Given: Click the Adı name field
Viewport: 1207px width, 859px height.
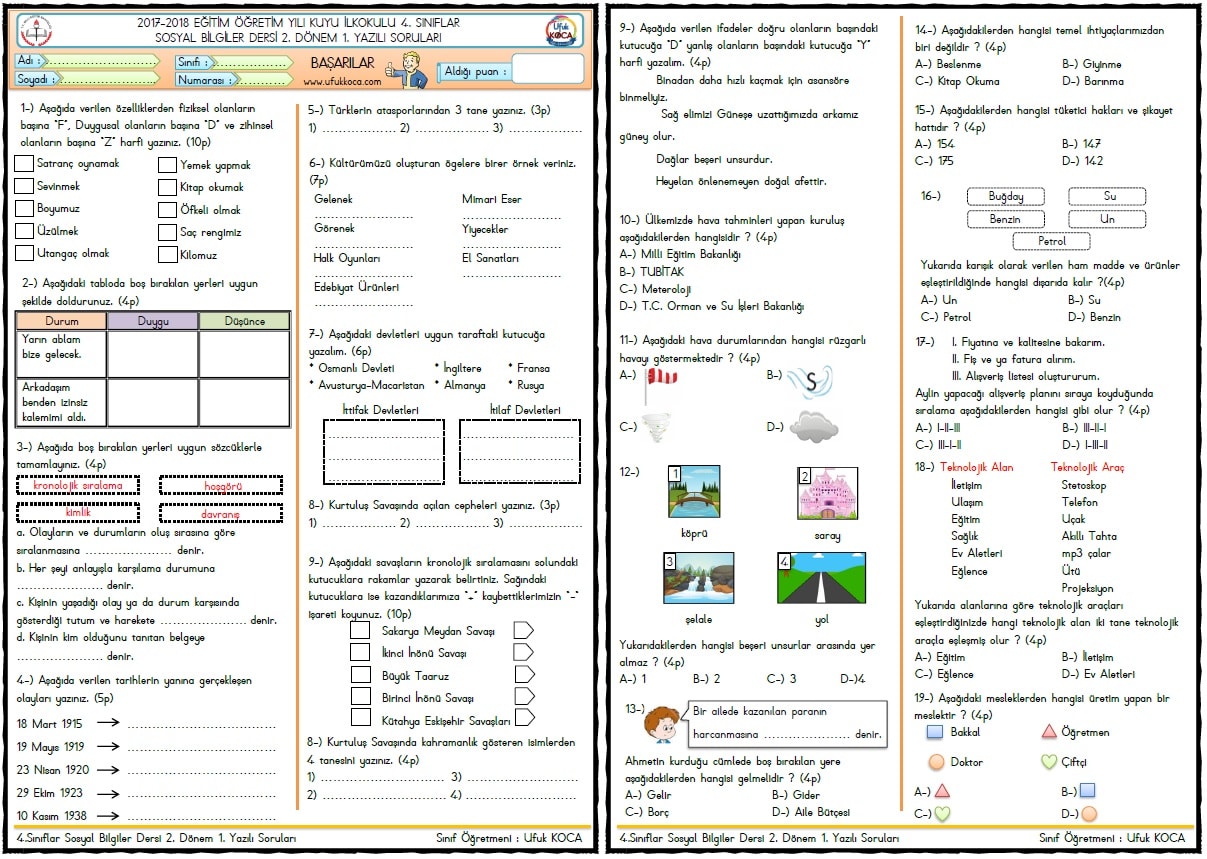Looking at the screenshot, I should (x=88, y=61).
